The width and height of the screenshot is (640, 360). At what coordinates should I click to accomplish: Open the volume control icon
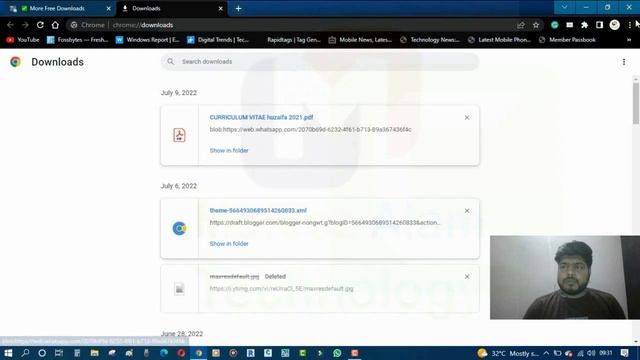(x=591, y=353)
